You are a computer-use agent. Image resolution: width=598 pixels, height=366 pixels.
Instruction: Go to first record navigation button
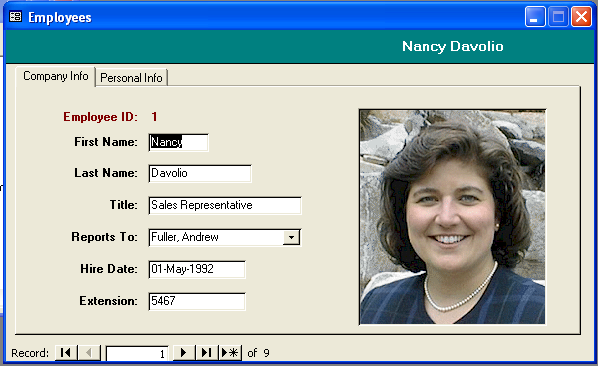(x=66, y=353)
